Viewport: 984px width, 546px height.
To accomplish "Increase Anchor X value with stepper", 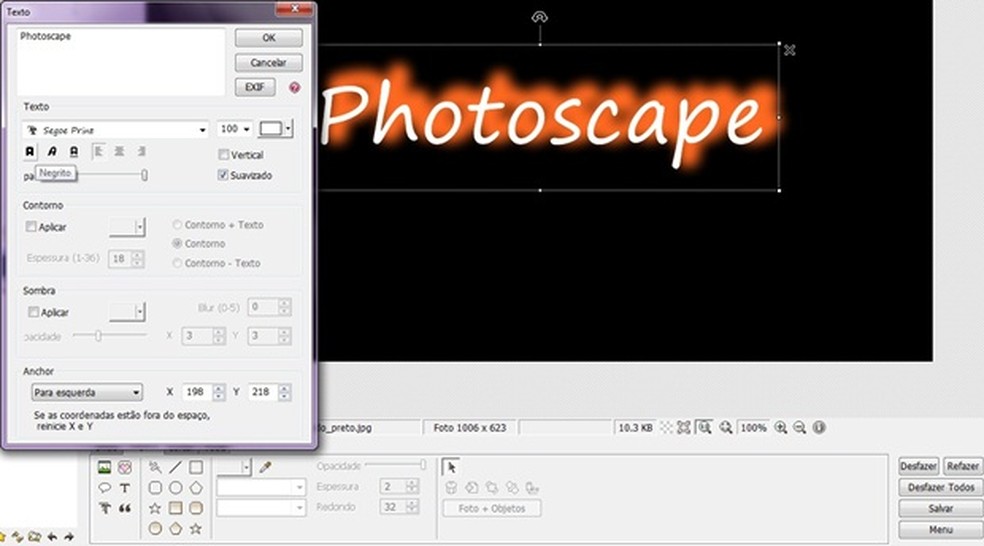I will click(x=218, y=388).
